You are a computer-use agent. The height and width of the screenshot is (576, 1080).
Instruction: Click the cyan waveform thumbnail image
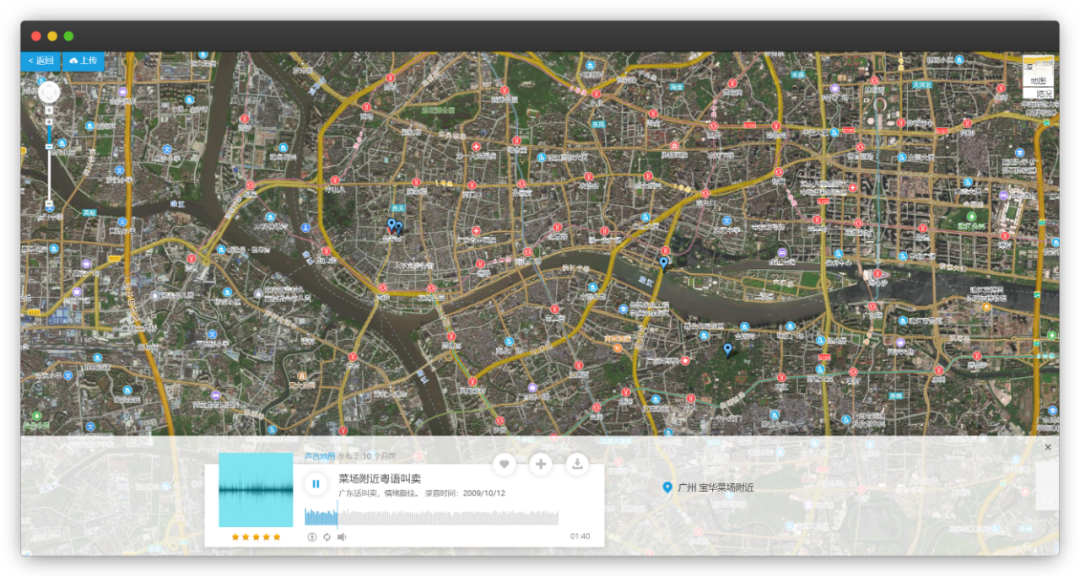[256, 490]
